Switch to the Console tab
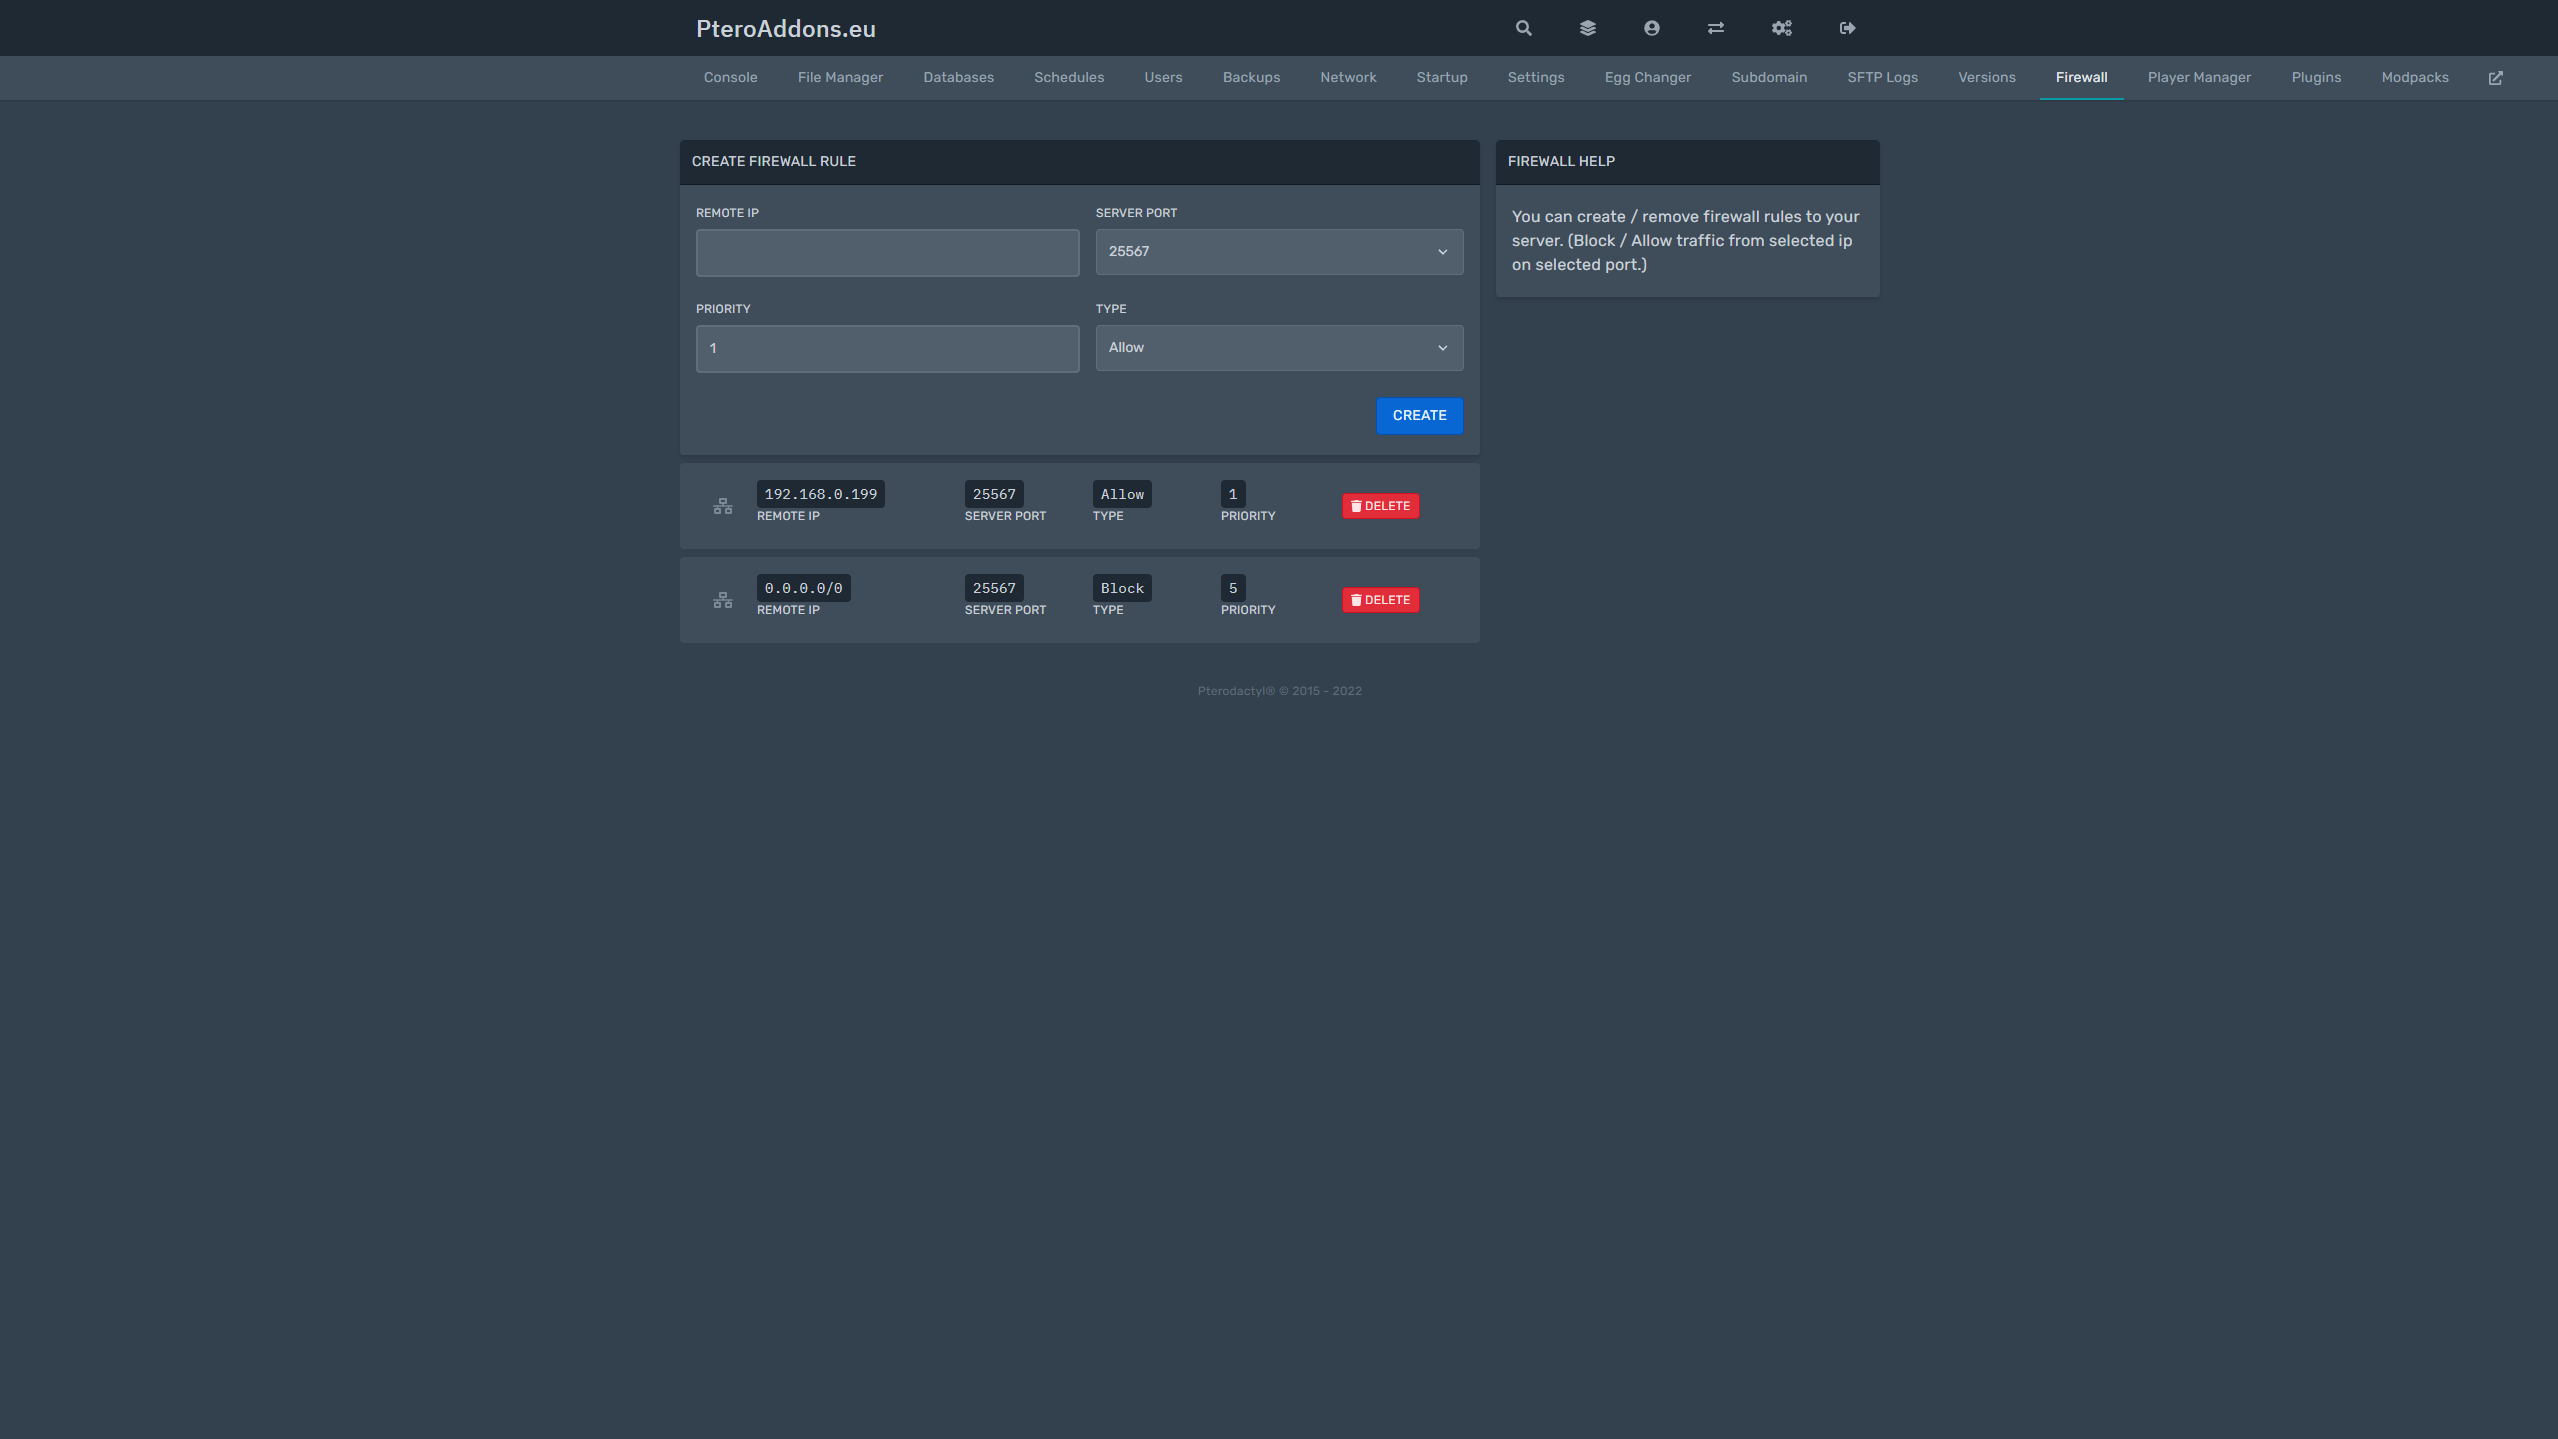 coord(730,77)
